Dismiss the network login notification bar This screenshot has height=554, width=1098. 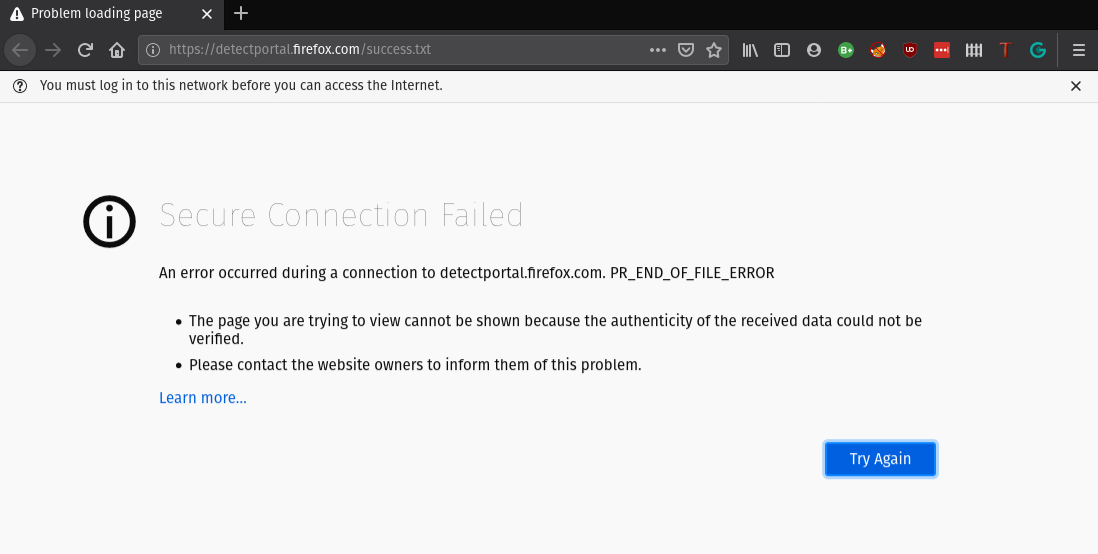click(x=1076, y=86)
